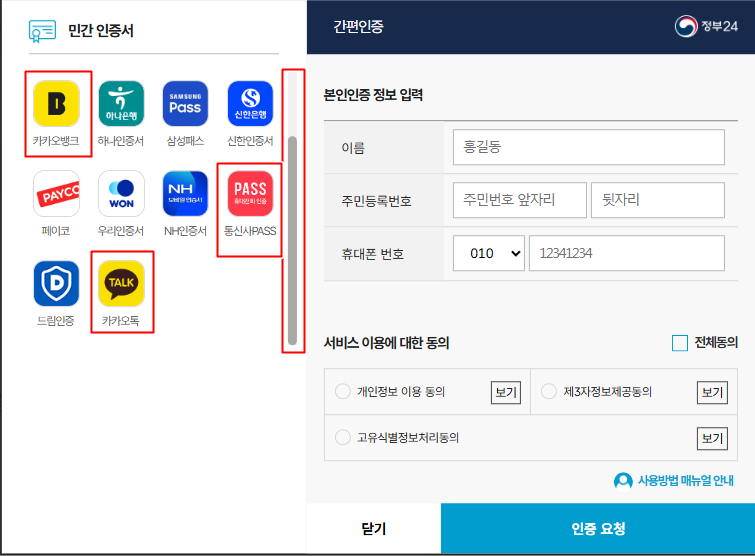Submit with the 인증 요청 button

point(598,529)
